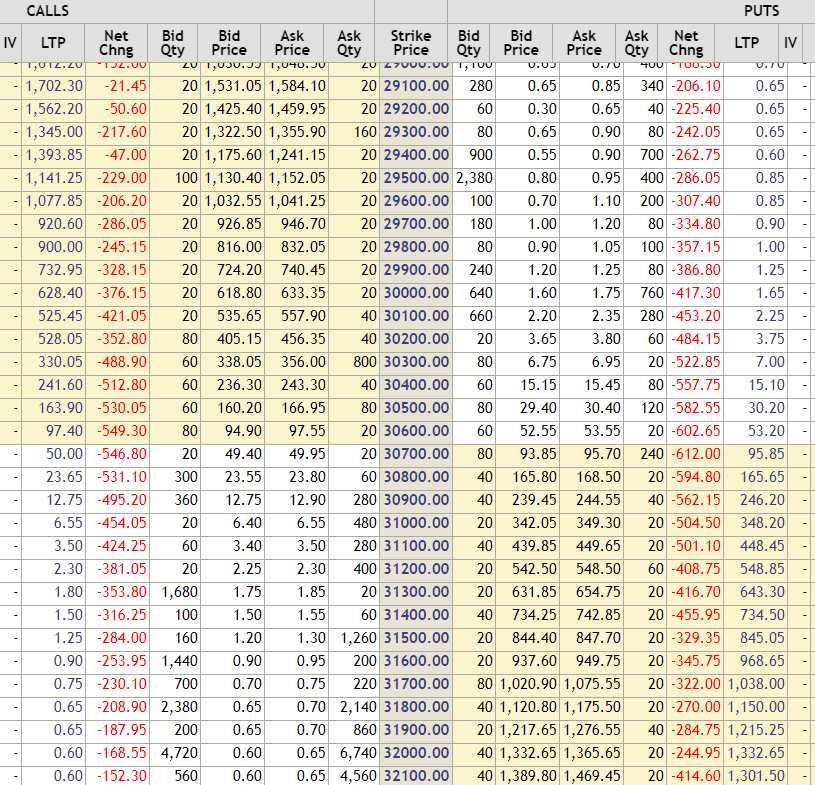Image resolution: width=815 pixels, height=785 pixels.
Task: Select puts LTP value 968.65
Action: point(763,661)
